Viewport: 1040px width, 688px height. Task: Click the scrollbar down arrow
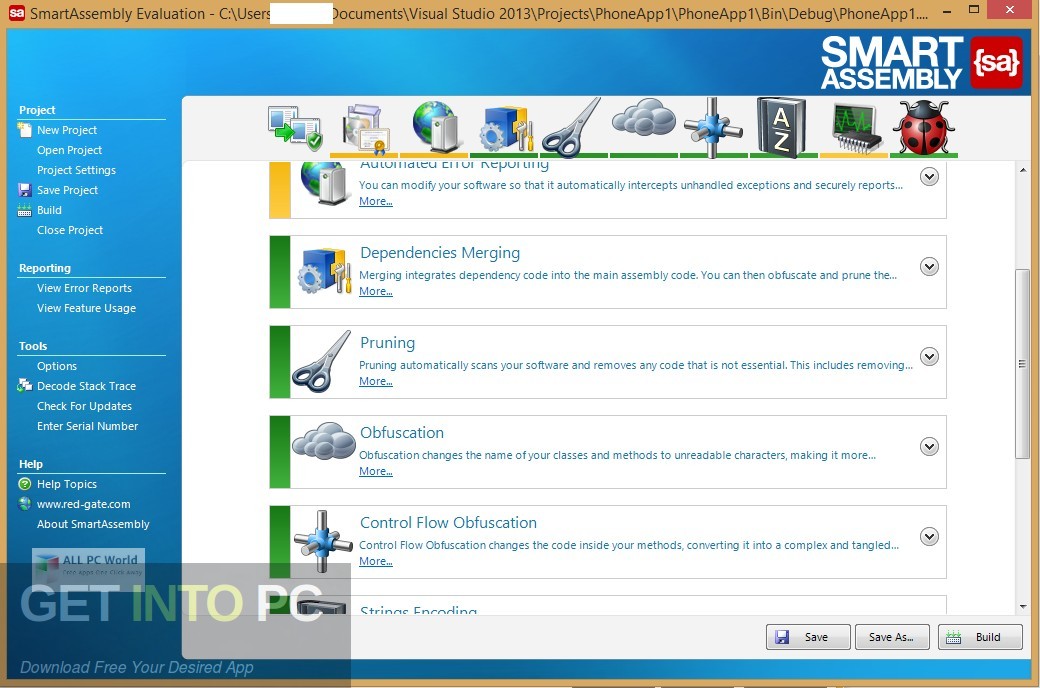[1022, 606]
